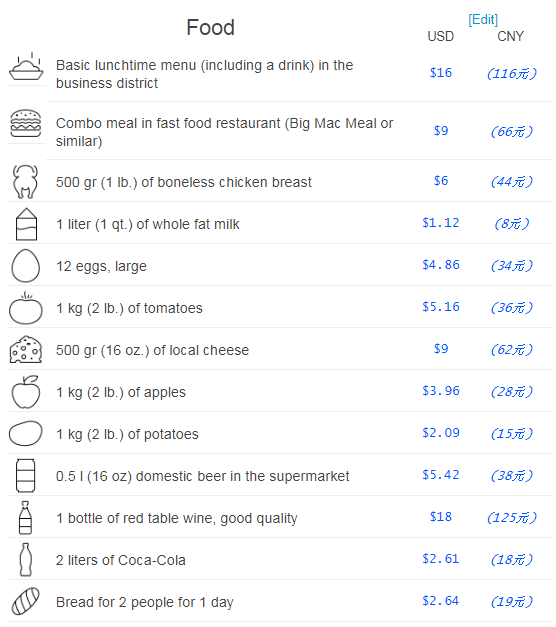The width and height of the screenshot is (556, 627).
Task: Select the egg icon
Action: pyautogui.click(x=26, y=266)
